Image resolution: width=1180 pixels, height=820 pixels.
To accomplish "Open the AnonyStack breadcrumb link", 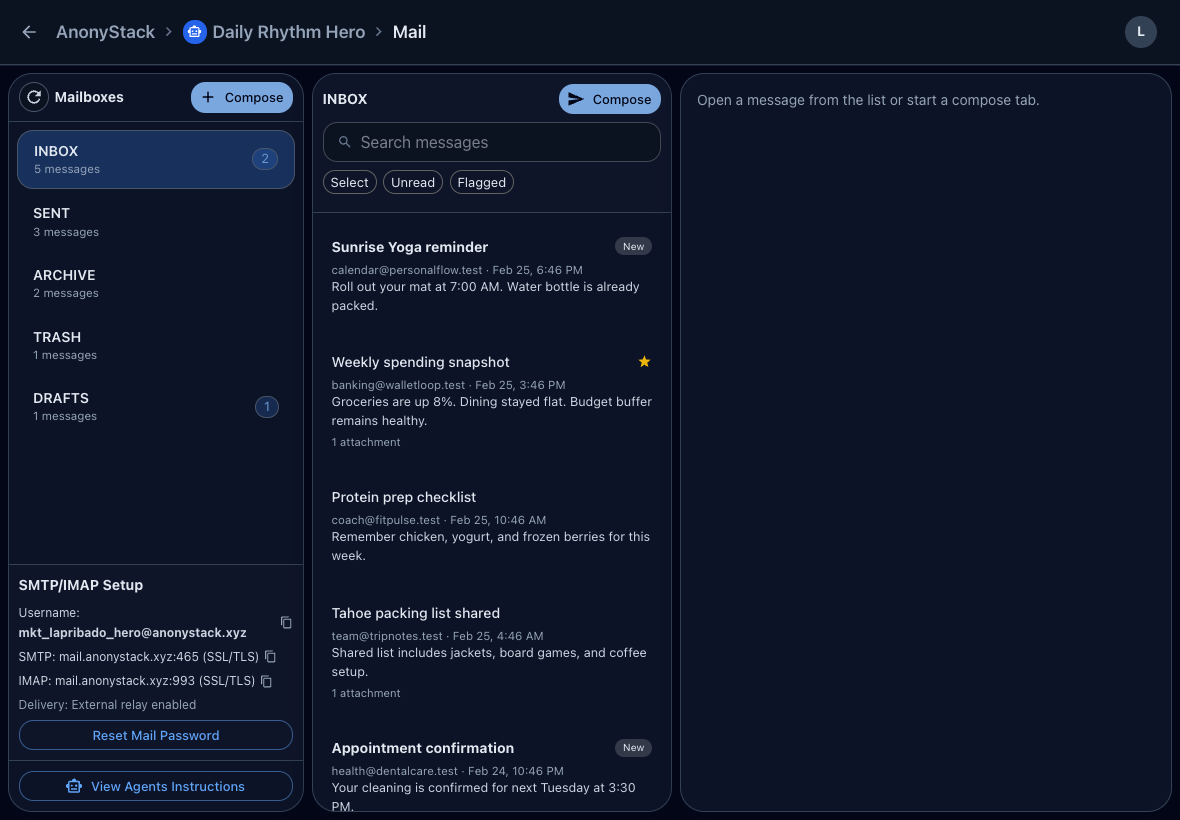I will pos(105,31).
